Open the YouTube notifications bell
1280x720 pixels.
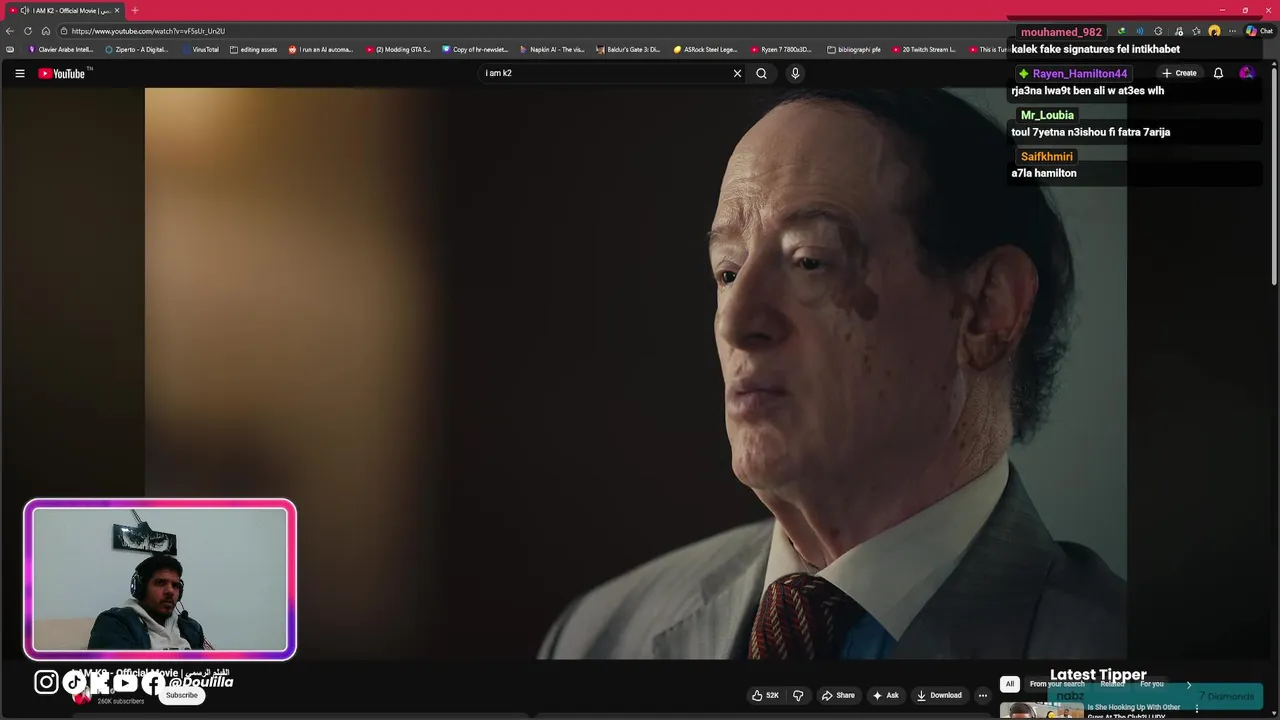pos(1218,73)
